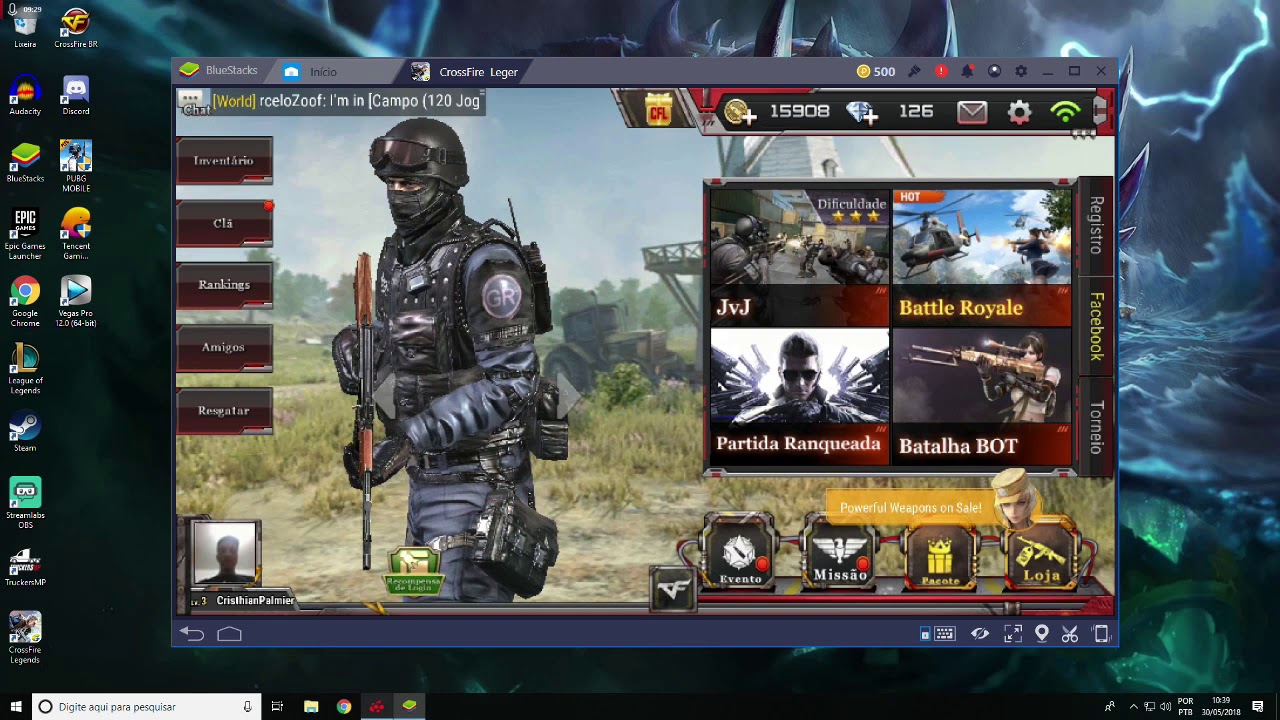This screenshot has height=720, width=1280.
Task: Click the Powerful Weapons on Sale banner
Action: click(910, 508)
